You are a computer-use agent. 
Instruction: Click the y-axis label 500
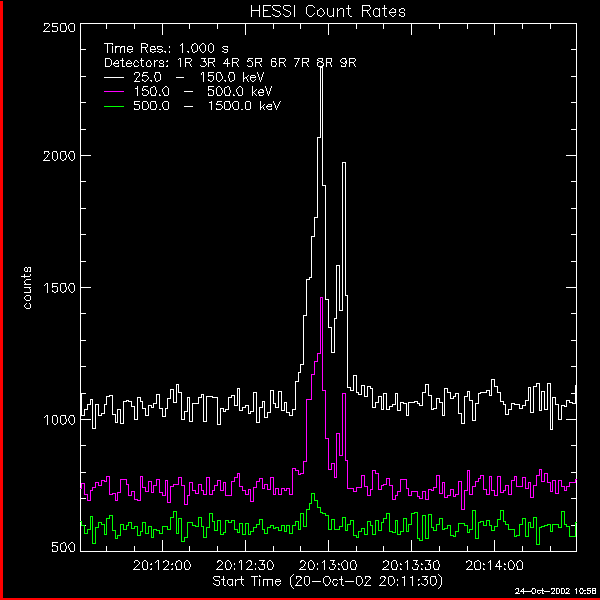click(x=64, y=548)
